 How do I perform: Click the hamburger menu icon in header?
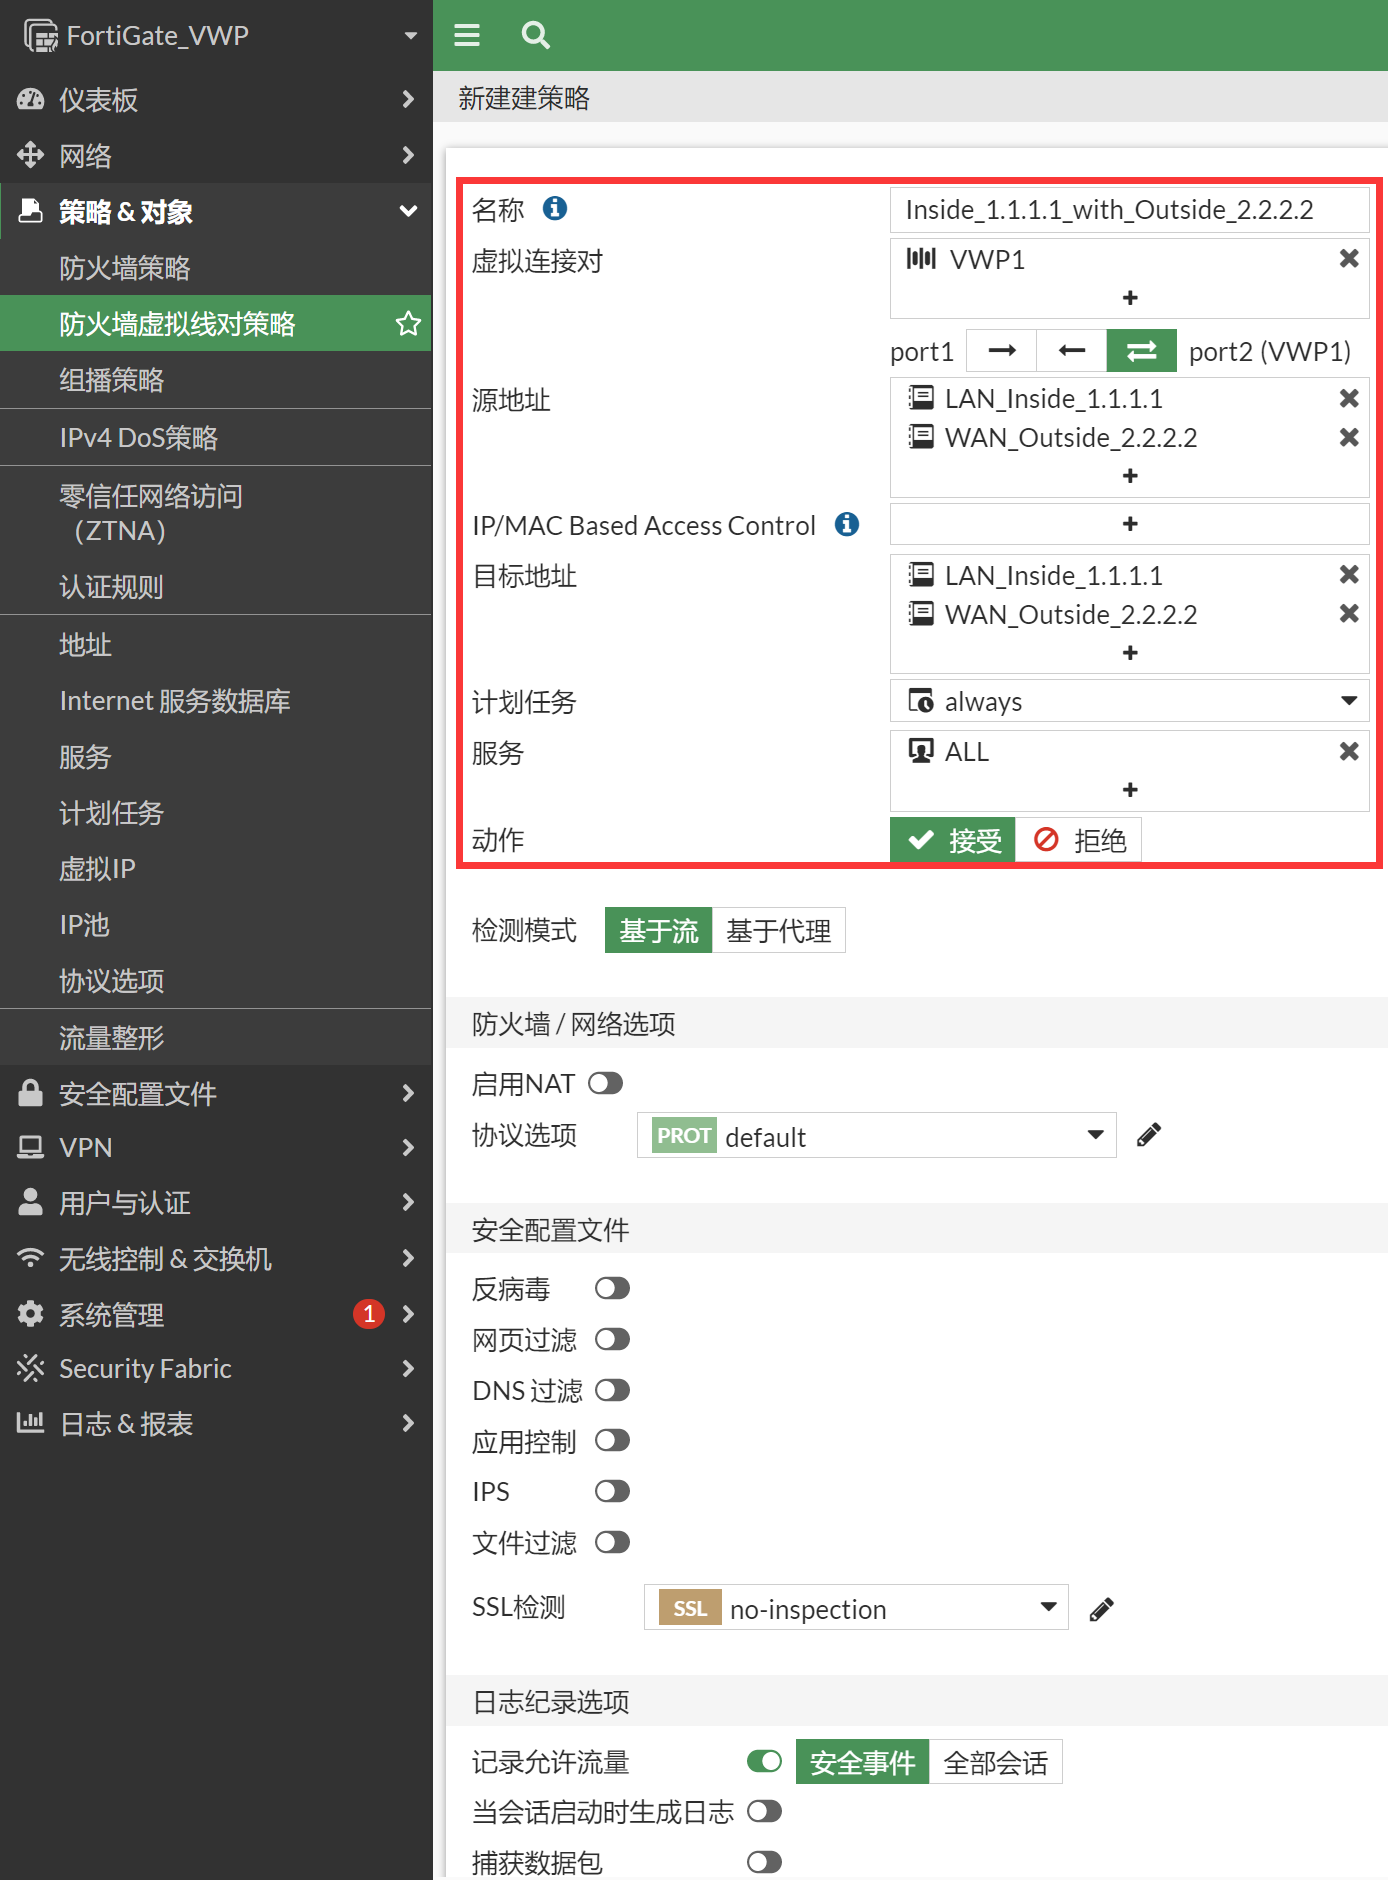point(467,36)
